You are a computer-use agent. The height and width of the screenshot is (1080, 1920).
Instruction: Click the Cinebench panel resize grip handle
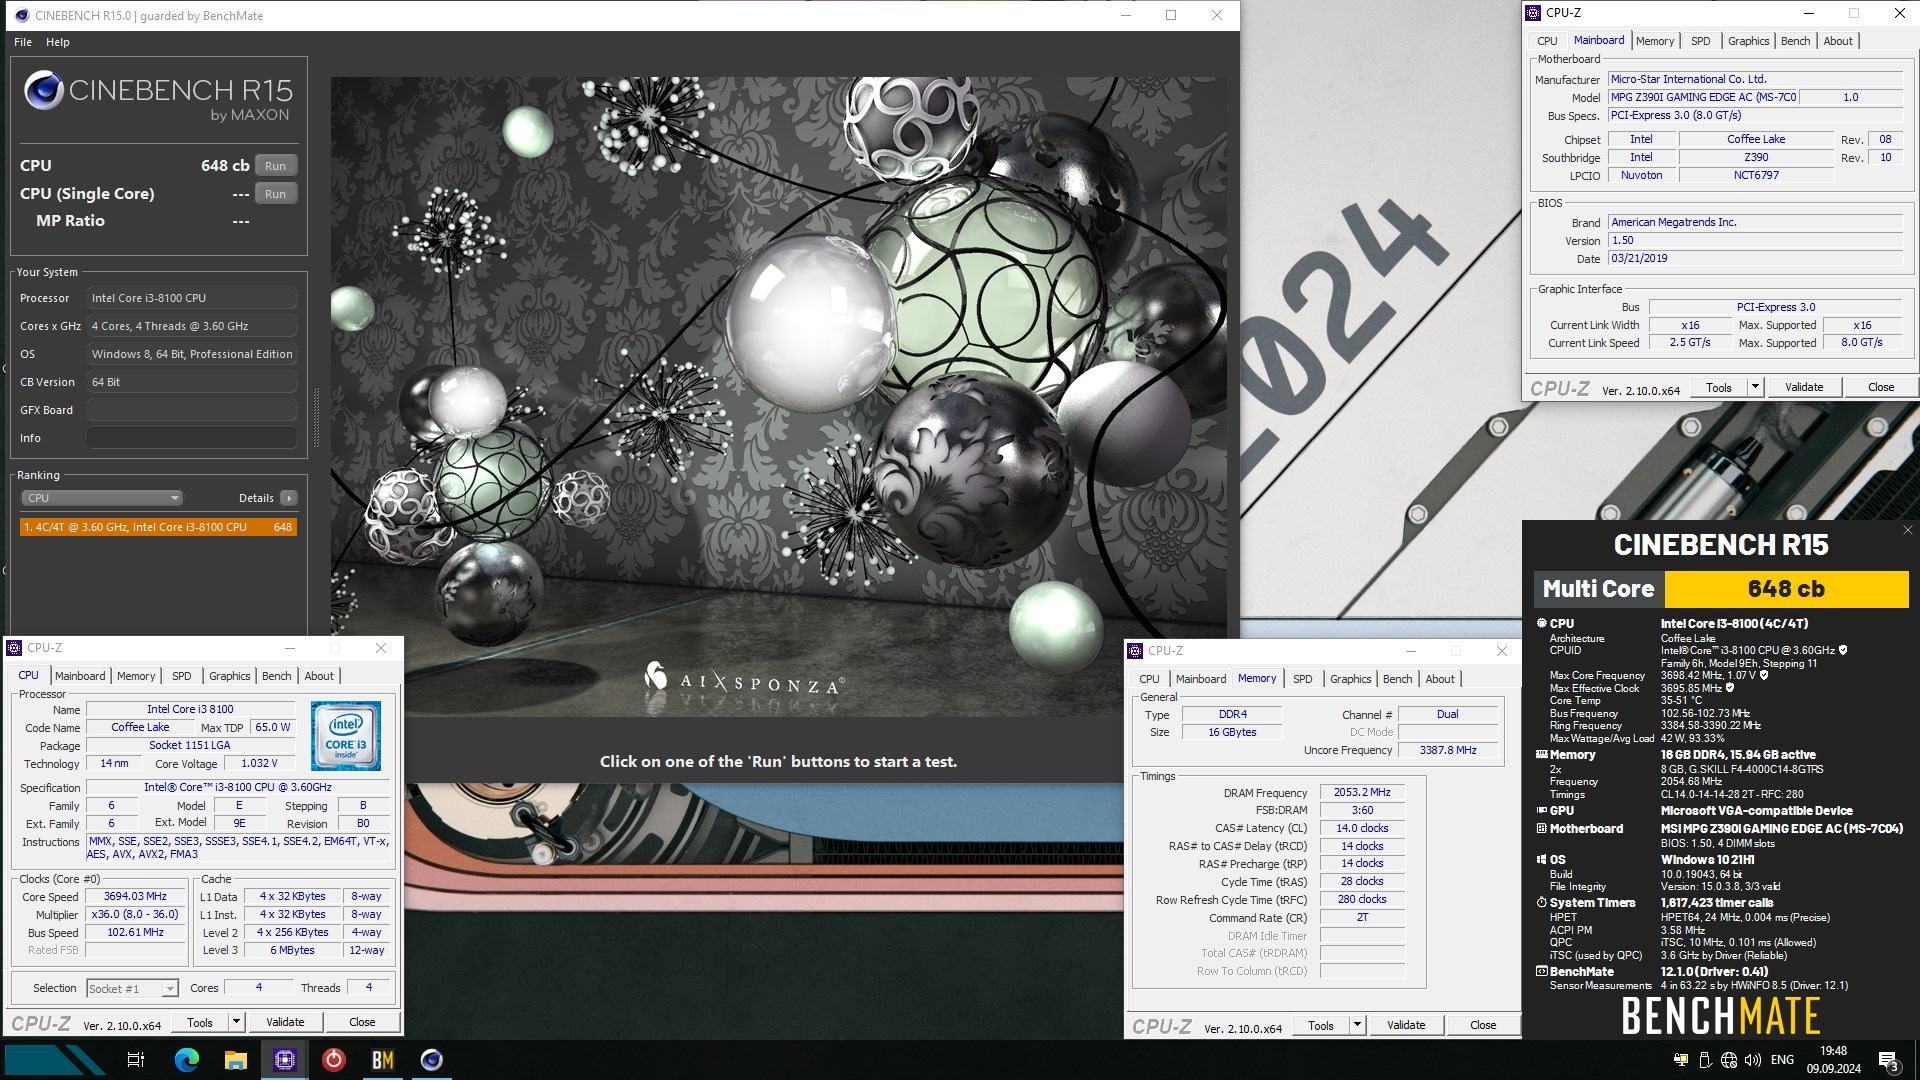pos(317,417)
